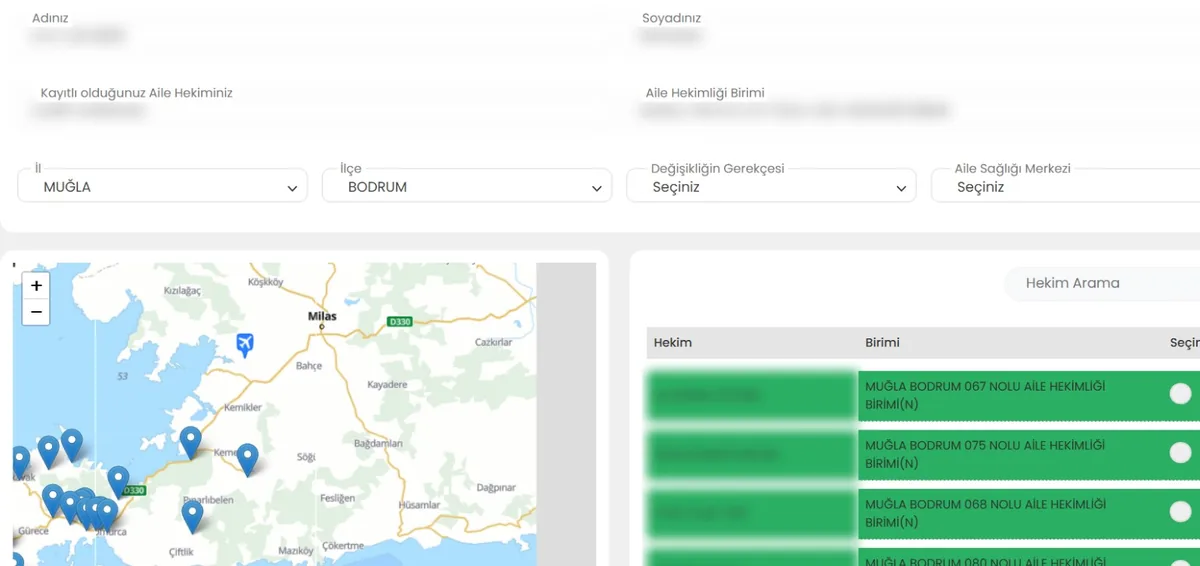Select the map pin directly above Gürece label
The height and width of the screenshot is (566, 1200).
(x=52, y=500)
